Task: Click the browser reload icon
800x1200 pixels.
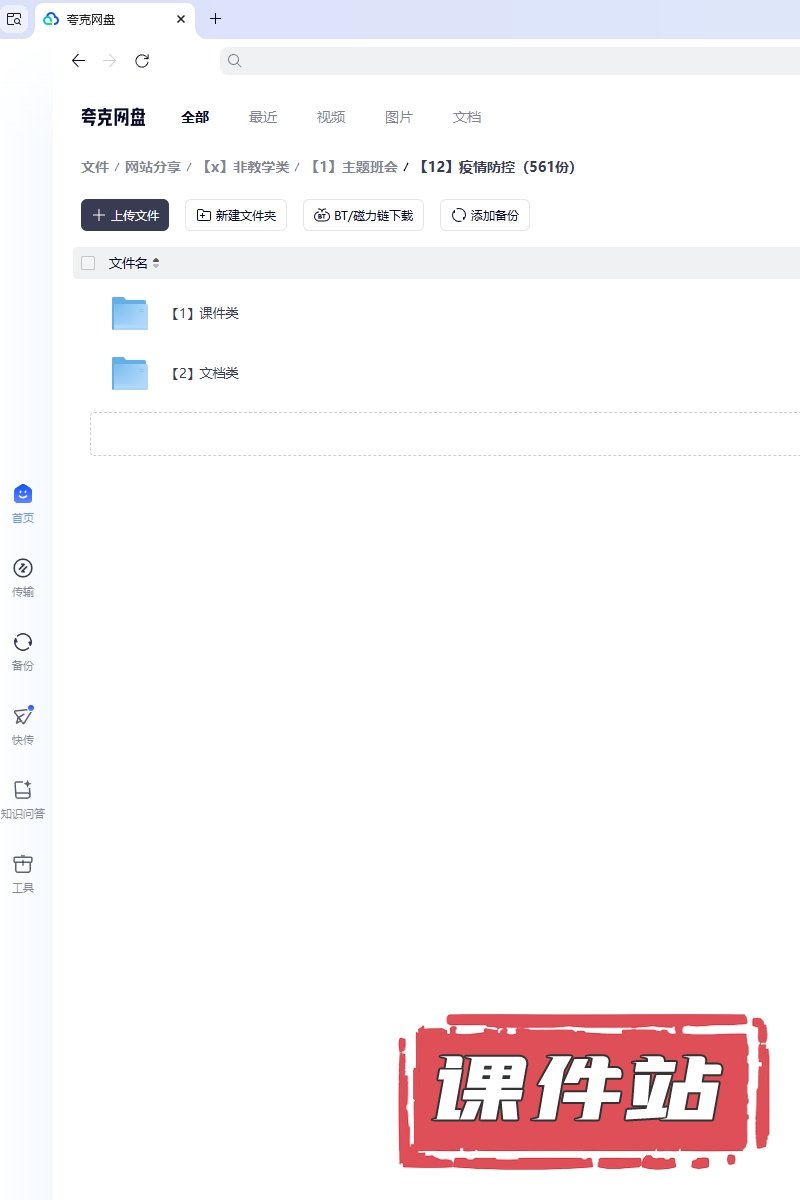Action: click(x=142, y=61)
